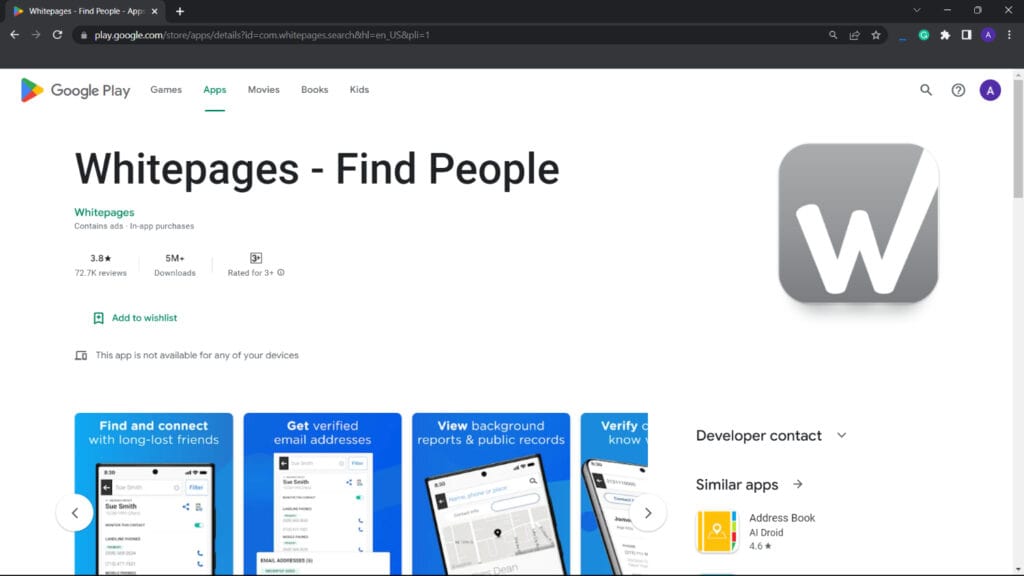Show previous screenshots with left arrow
The image size is (1024, 576).
(75, 513)
